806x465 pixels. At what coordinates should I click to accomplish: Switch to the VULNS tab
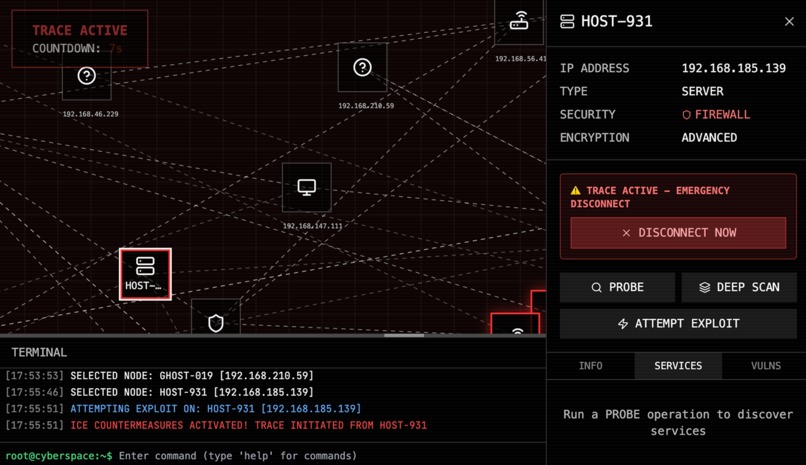coord(765,366)
